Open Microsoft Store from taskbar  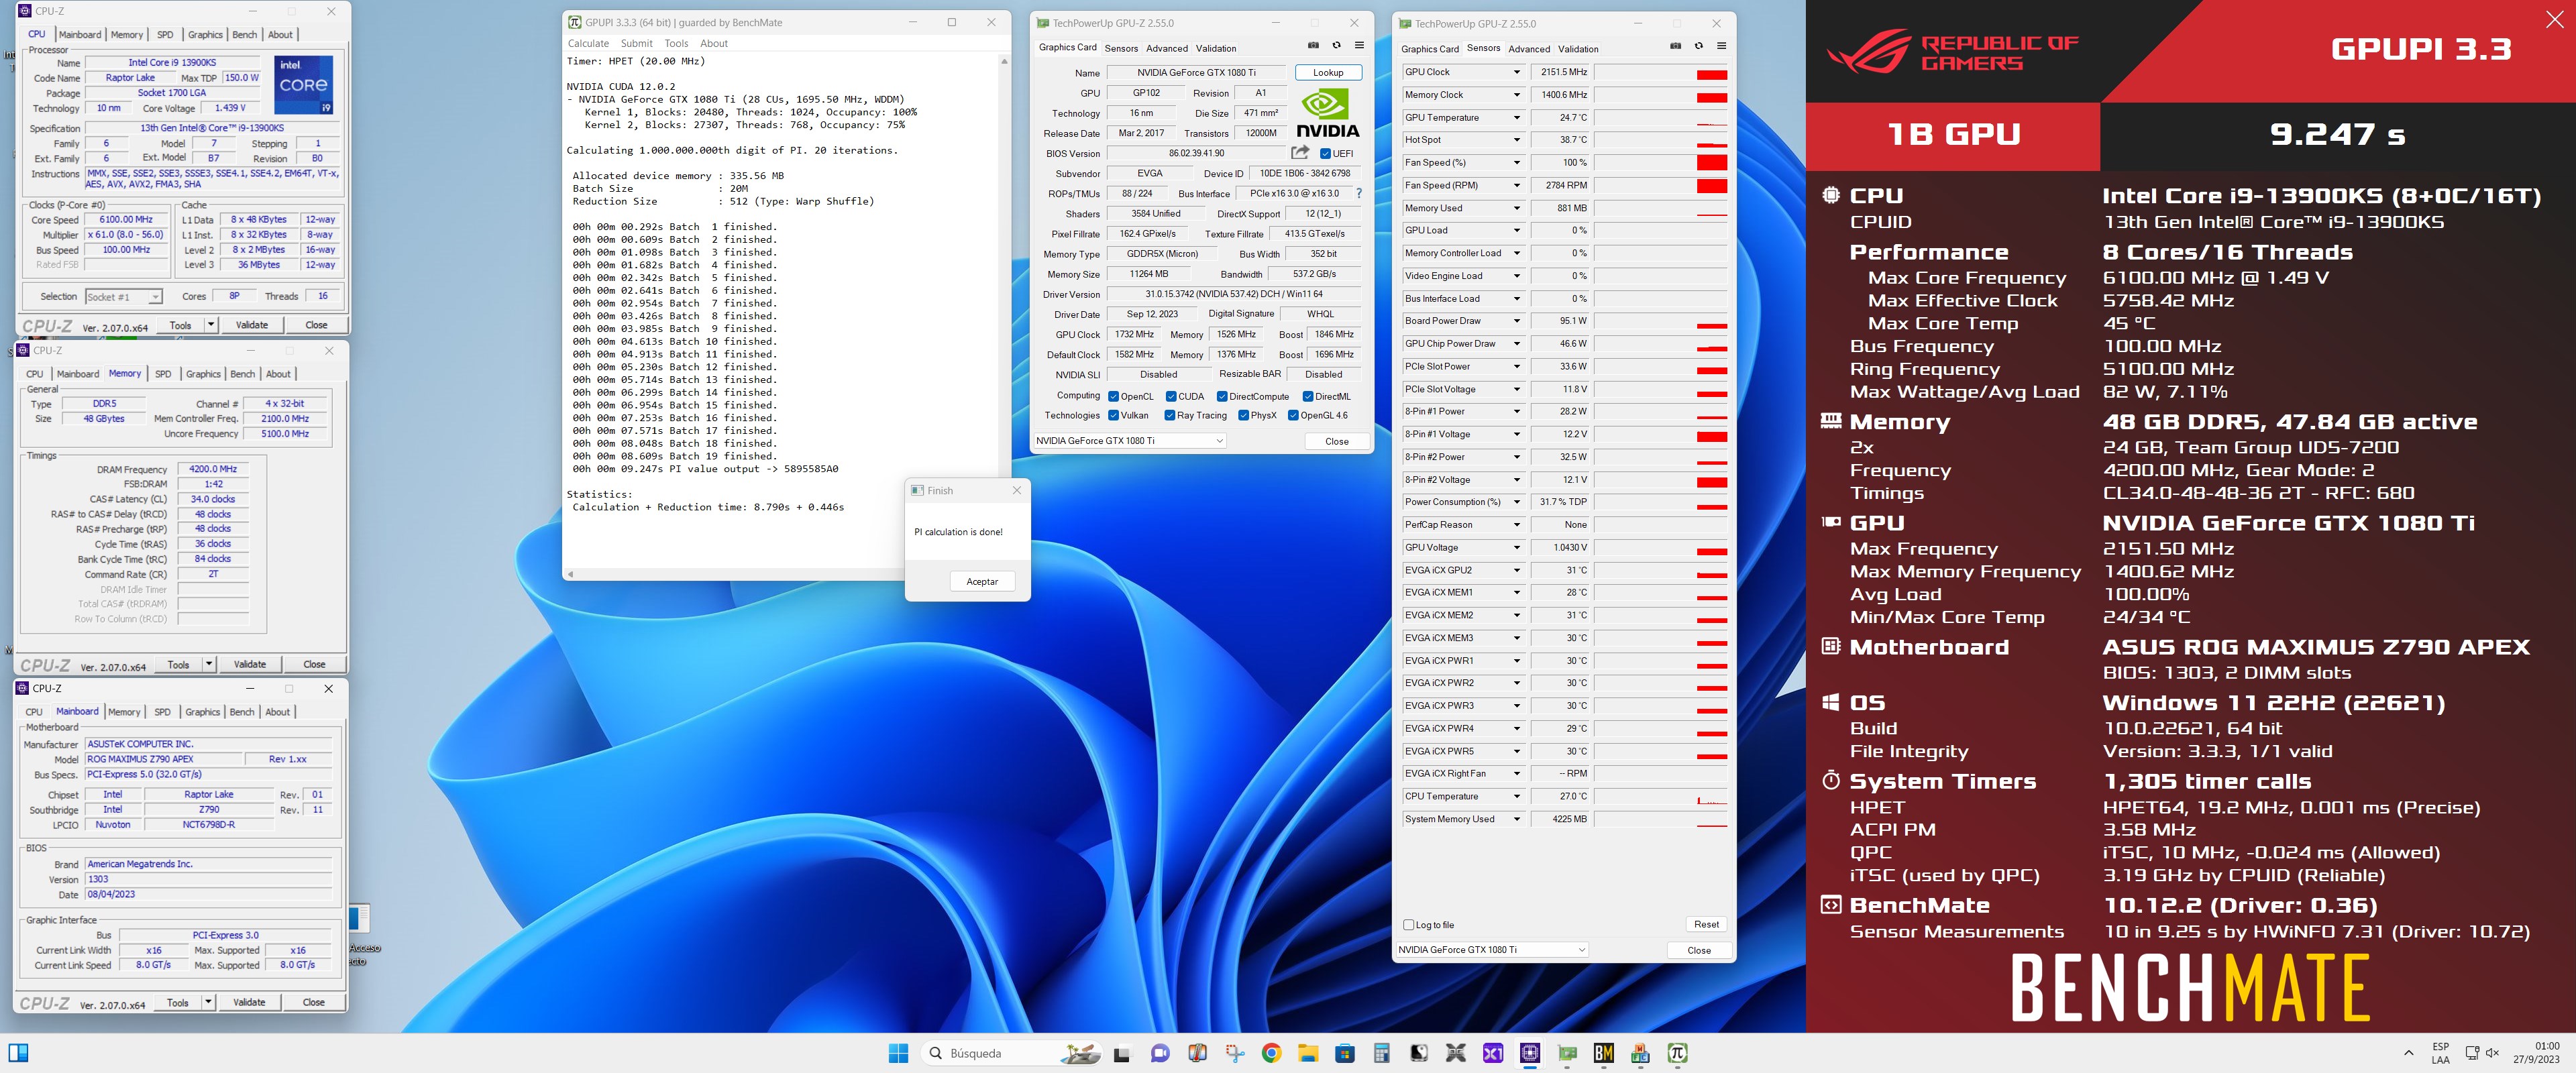point(1345,1053)
